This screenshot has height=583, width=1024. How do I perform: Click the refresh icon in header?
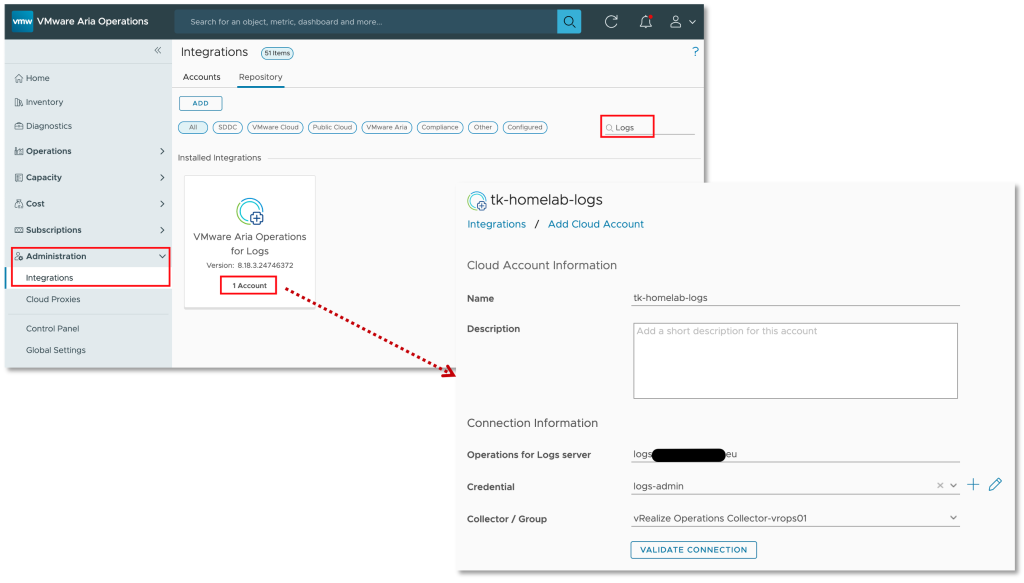click(x=611, y=22)
